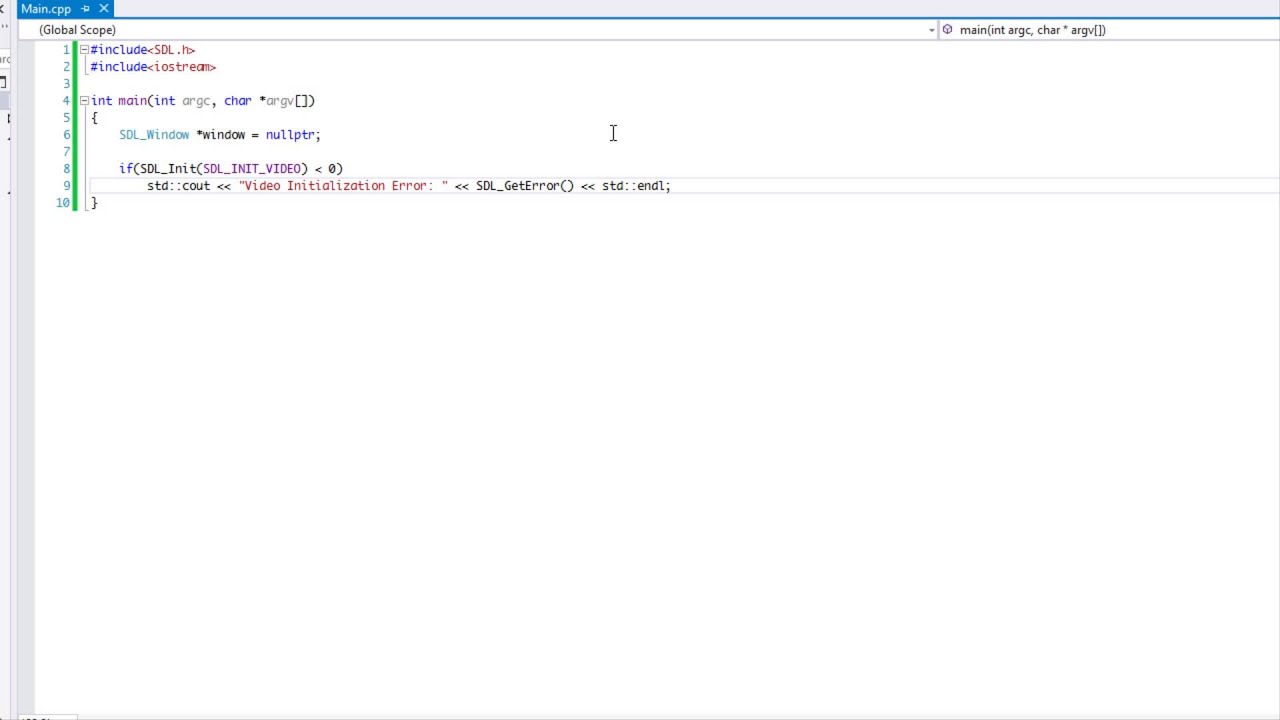Click the 'main' function name in code
Screen dimensions: 1280x720
132,101
